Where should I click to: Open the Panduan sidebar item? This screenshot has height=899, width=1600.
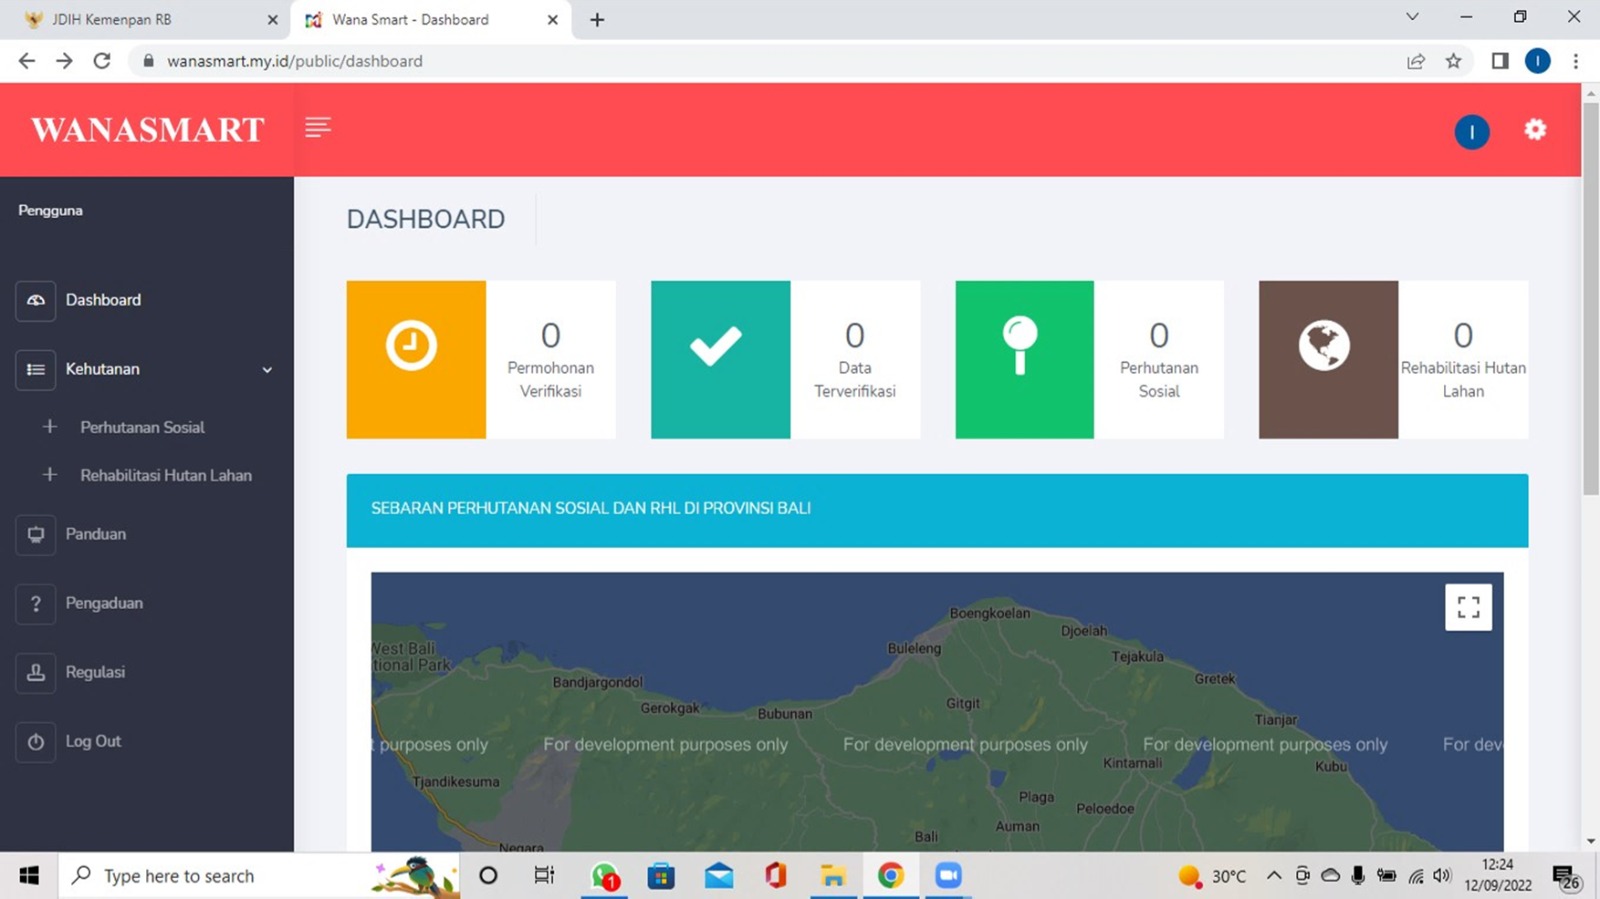pos(95,534)
